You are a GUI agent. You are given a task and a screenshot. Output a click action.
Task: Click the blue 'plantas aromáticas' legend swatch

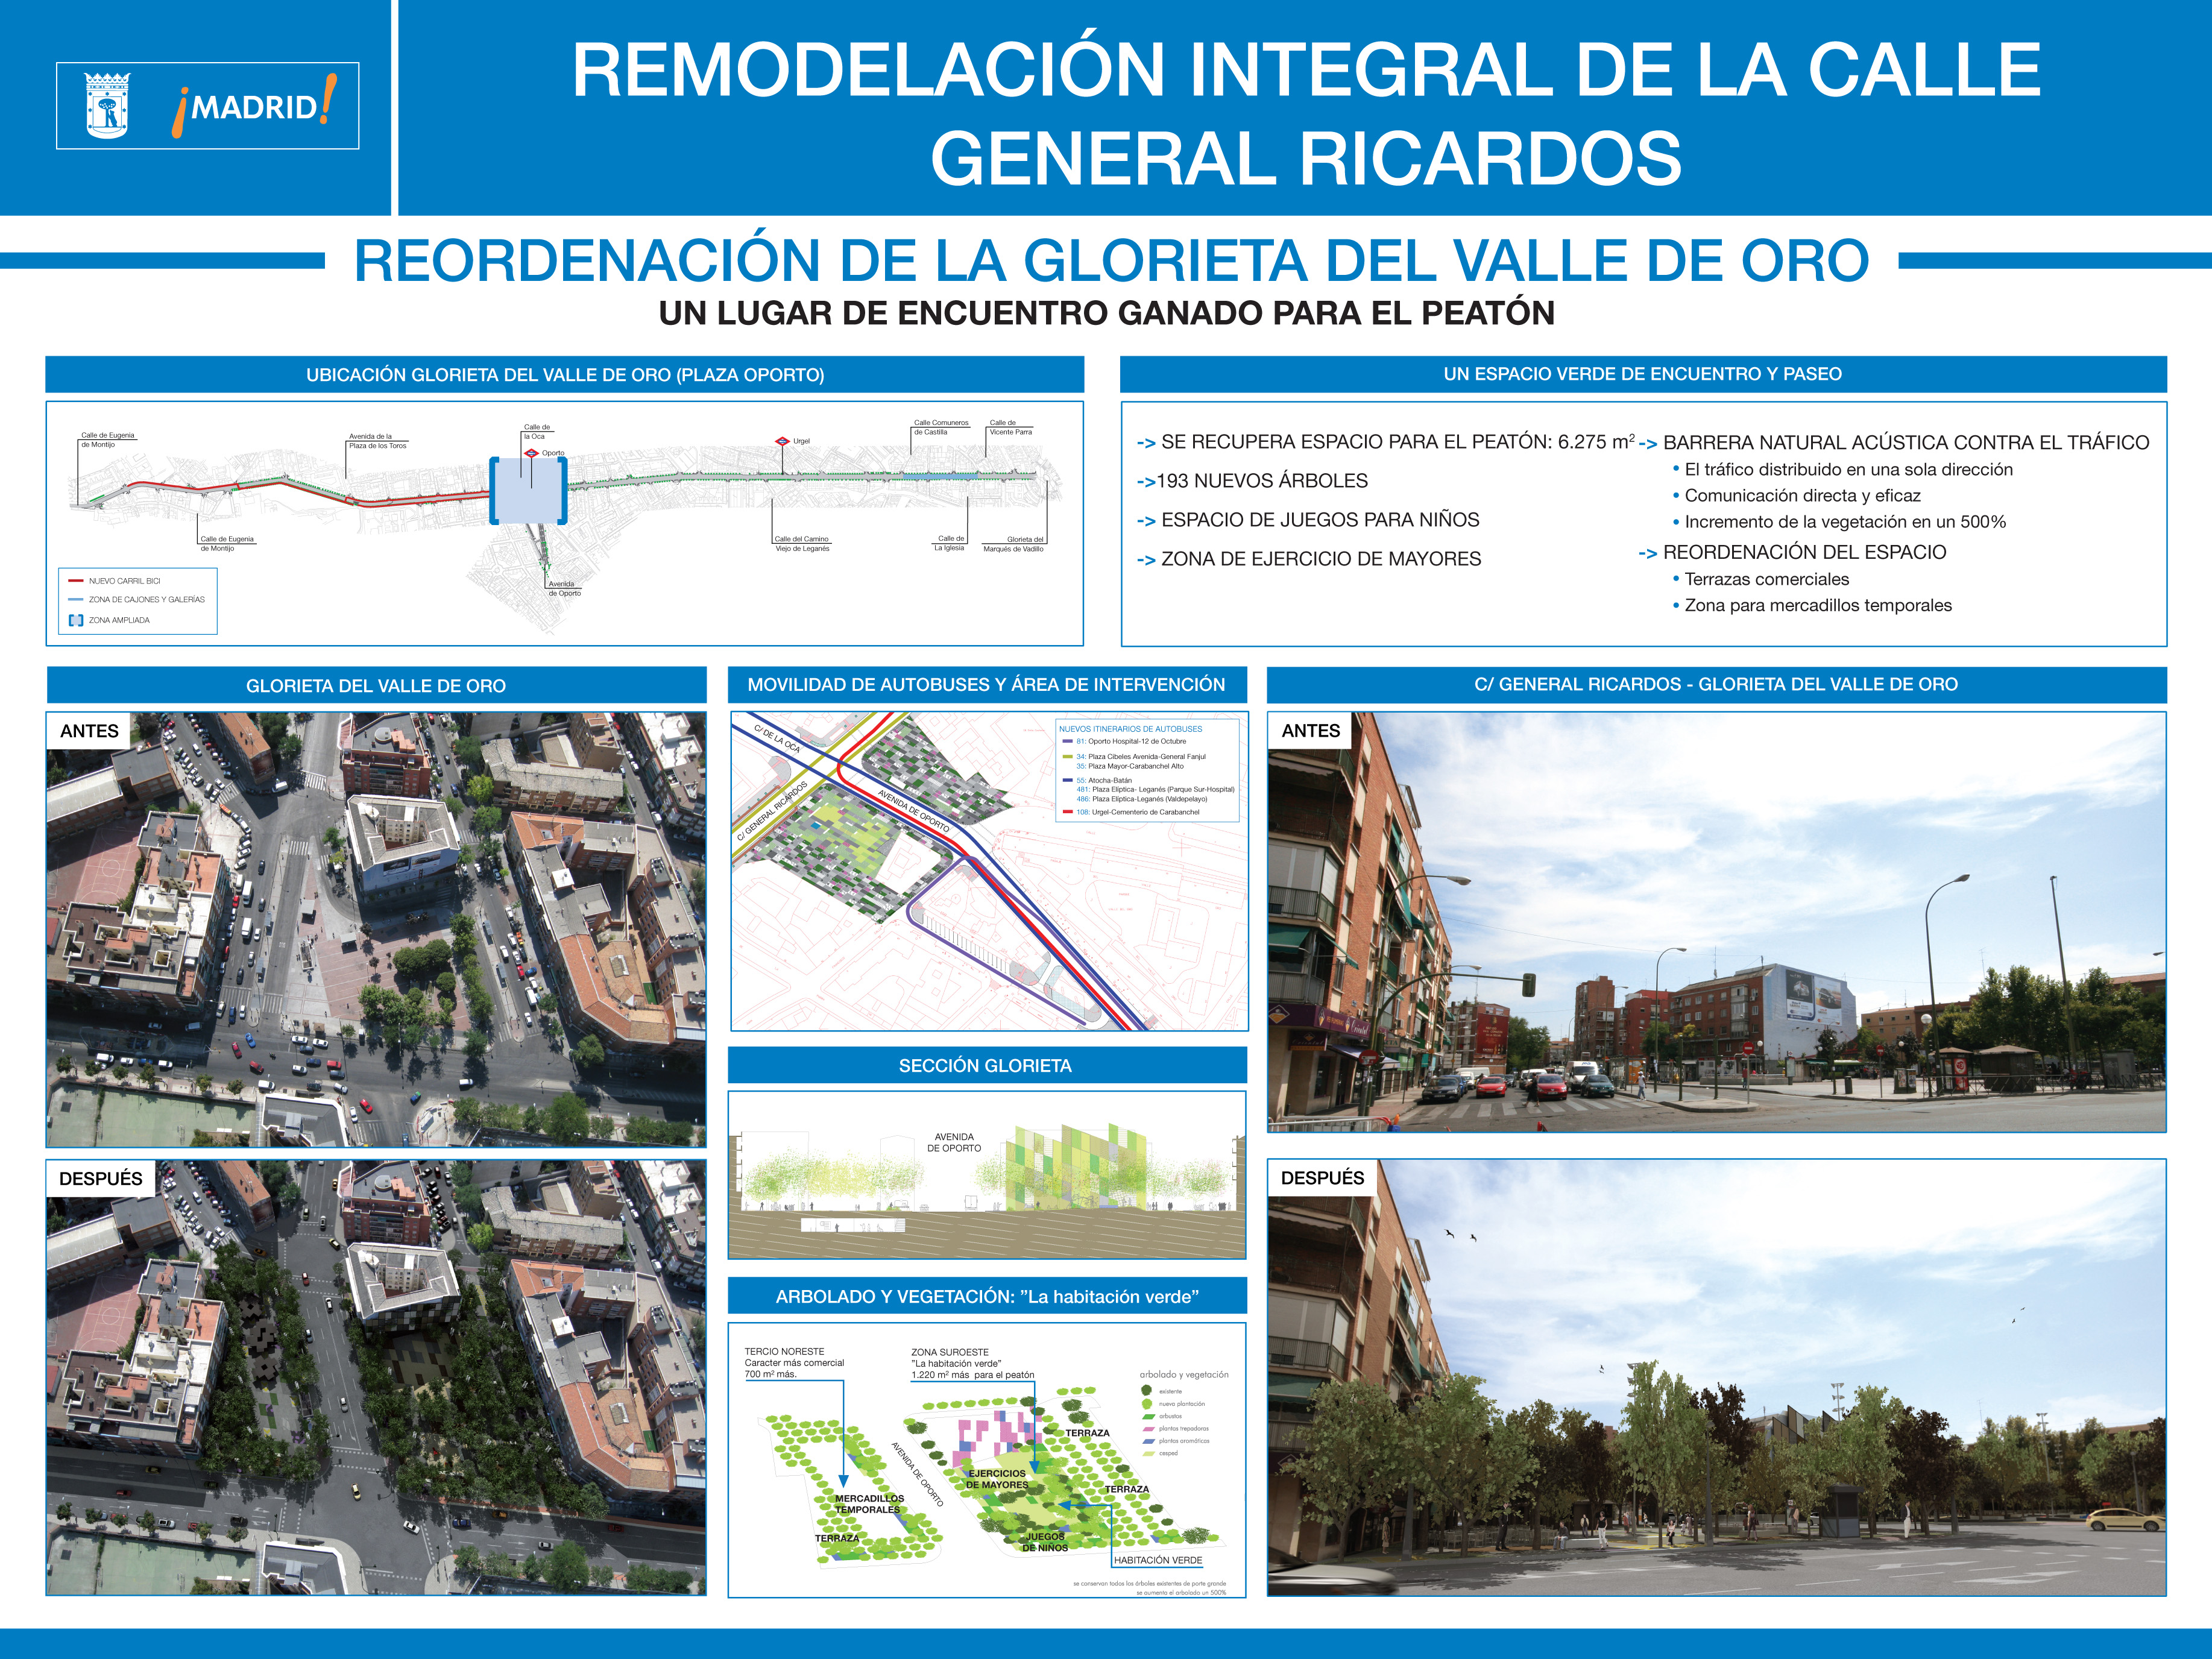click(1148, 1441)
